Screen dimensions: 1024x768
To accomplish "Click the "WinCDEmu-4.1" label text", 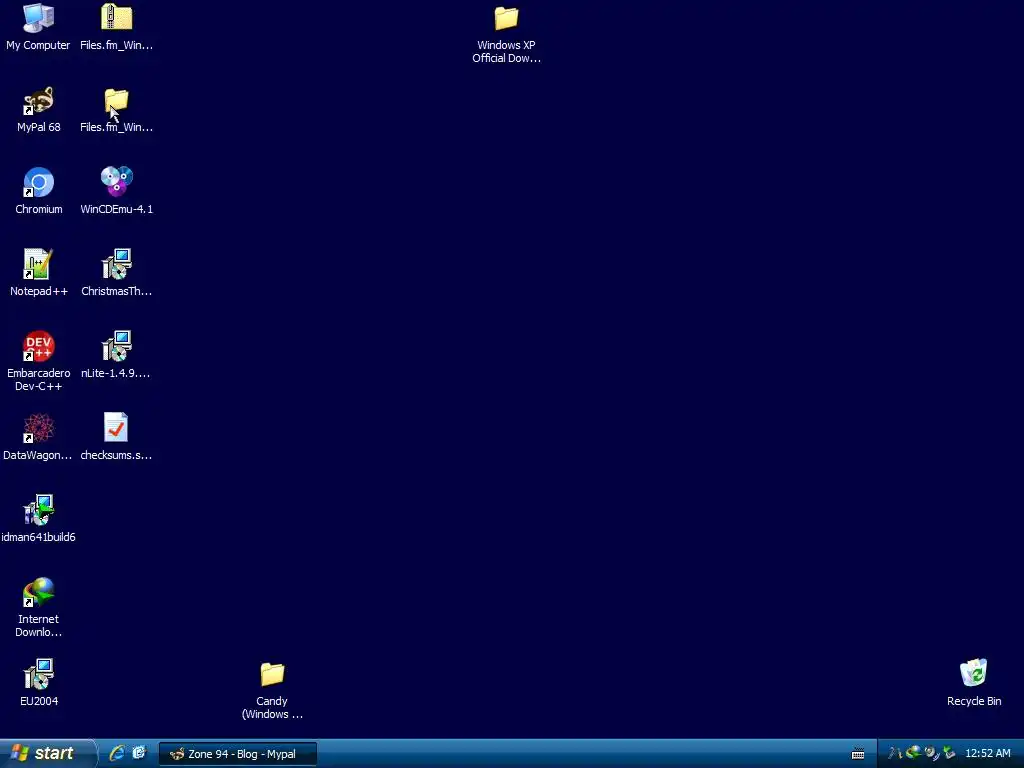I will click(116, 209).
